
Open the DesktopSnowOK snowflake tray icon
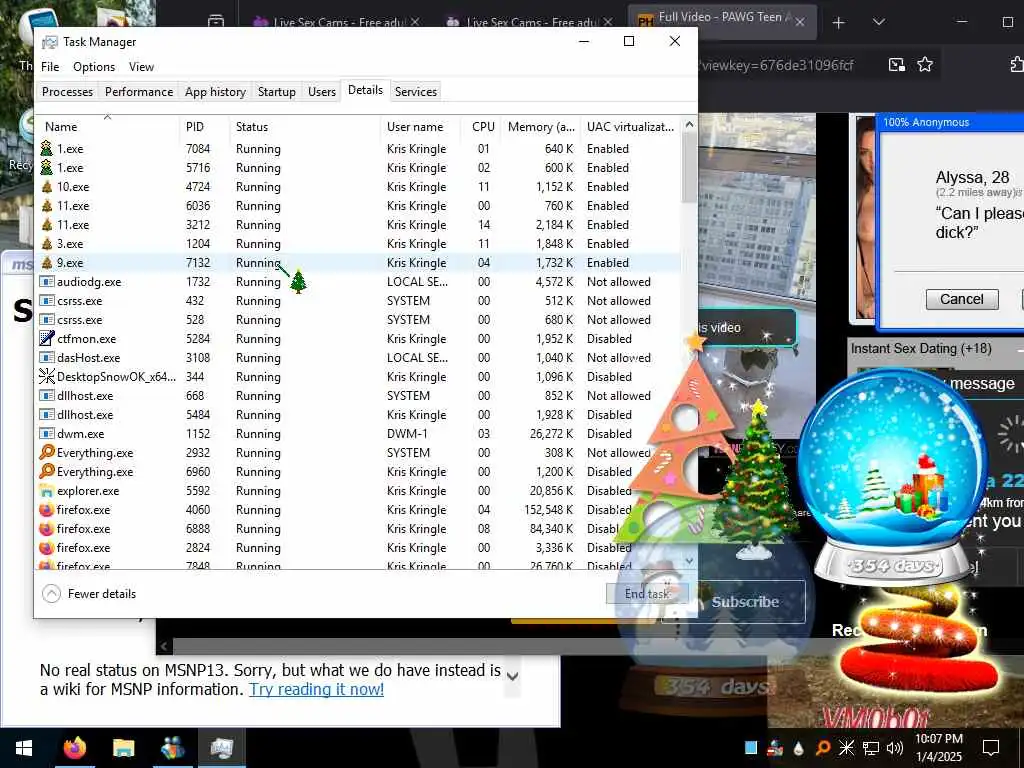[846, 748]
